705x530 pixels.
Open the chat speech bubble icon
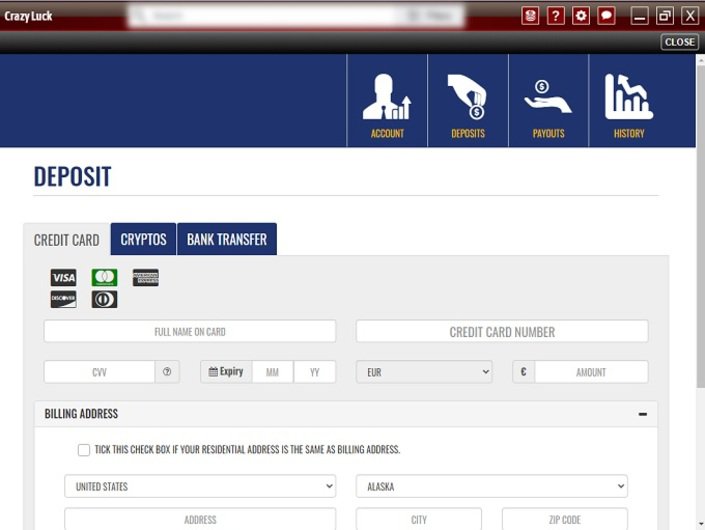pos(606,16)
